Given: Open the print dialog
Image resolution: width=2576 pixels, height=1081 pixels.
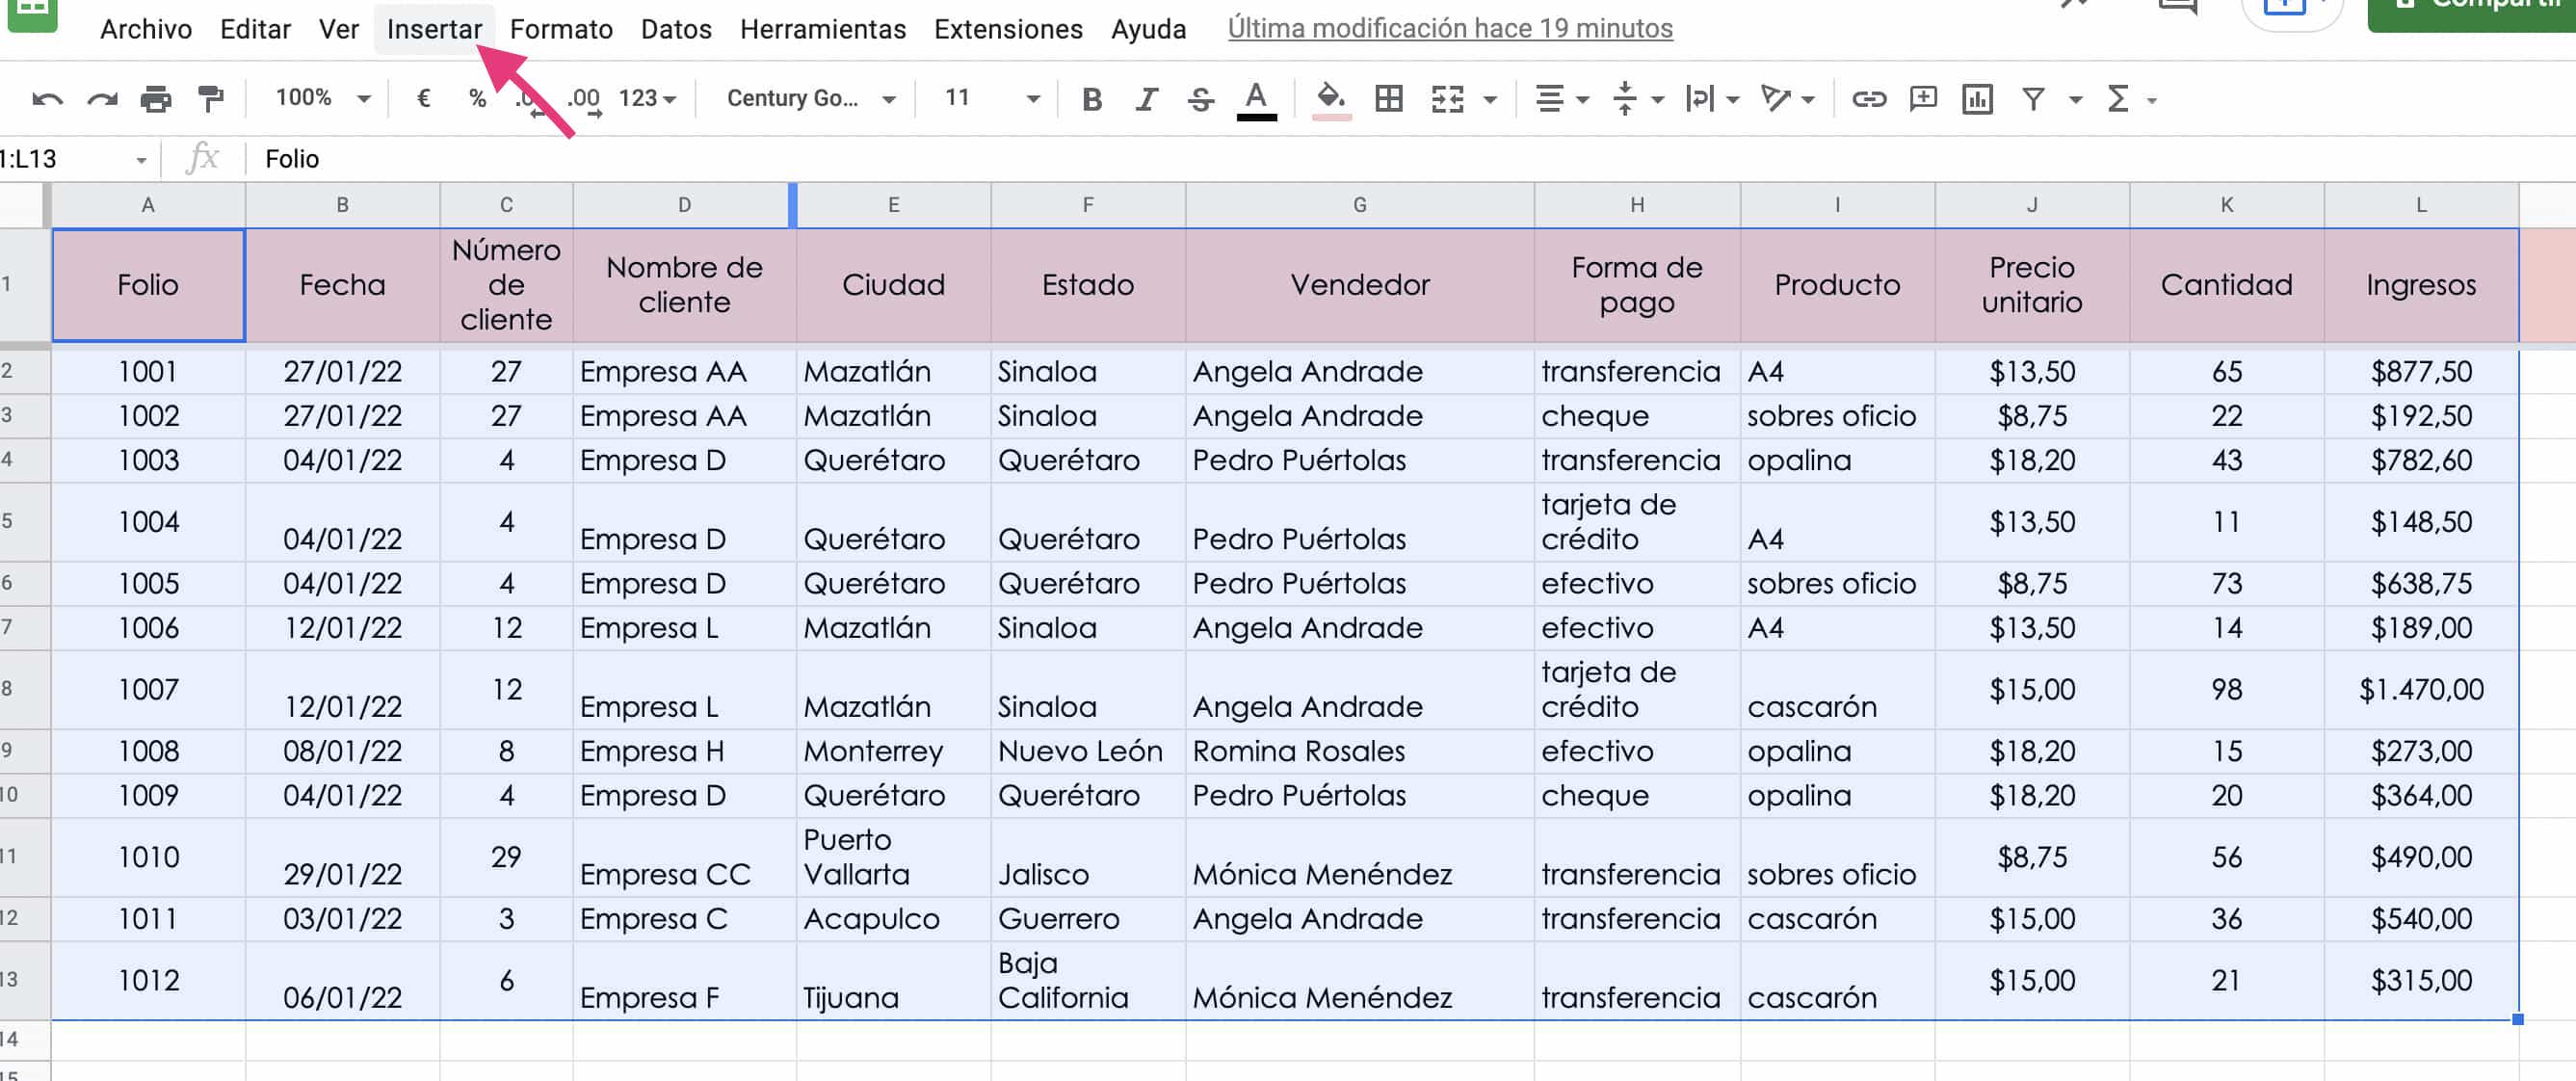Looking at the screenshot, I should [158, 98].
